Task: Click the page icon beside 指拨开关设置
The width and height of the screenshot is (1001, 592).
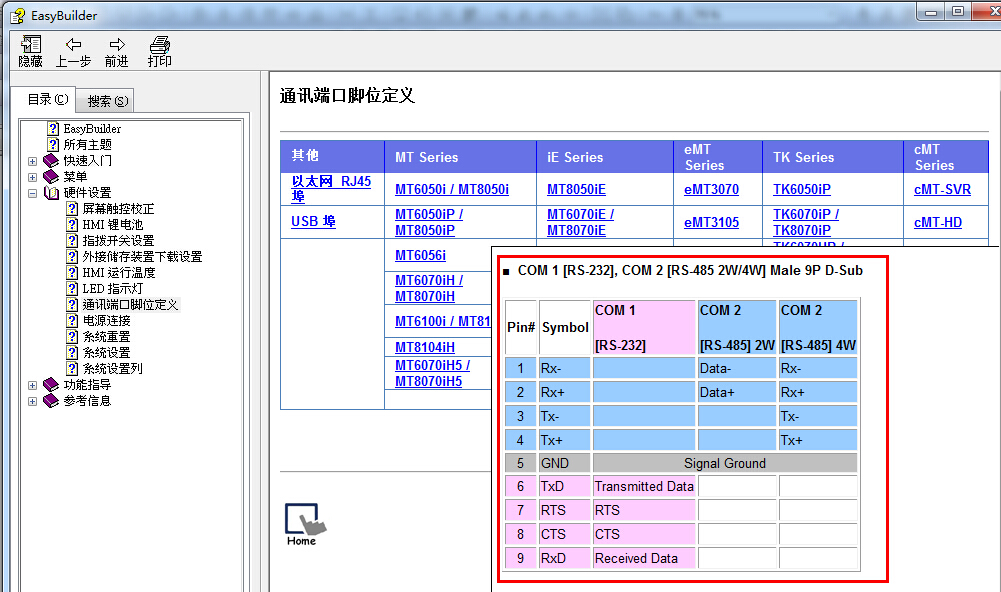Action: click(73, 240)
